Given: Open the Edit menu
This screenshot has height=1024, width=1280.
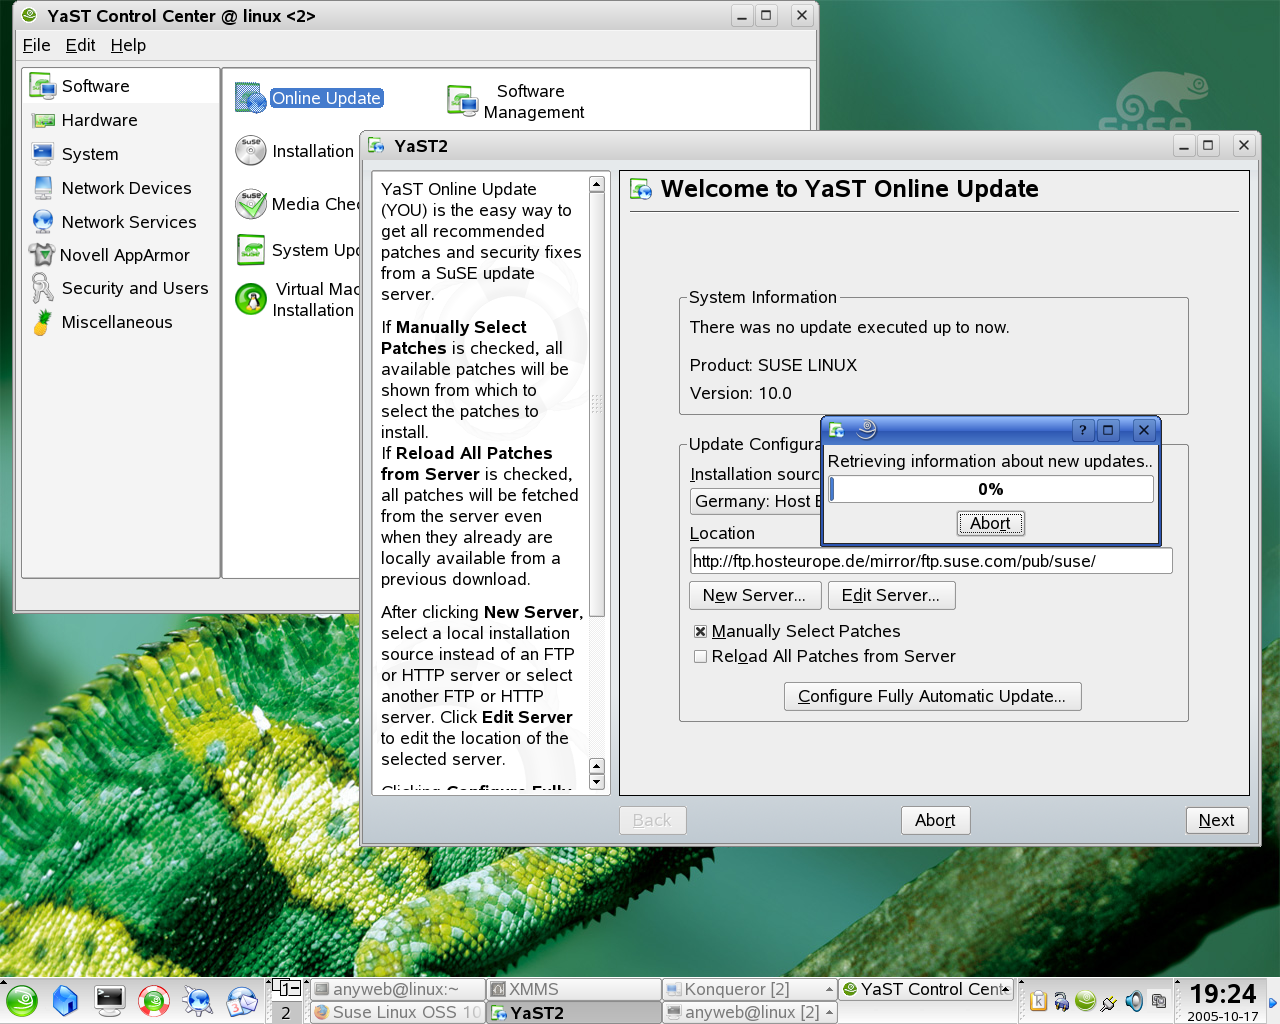Looking at the screenshot, I should point(80,45).
